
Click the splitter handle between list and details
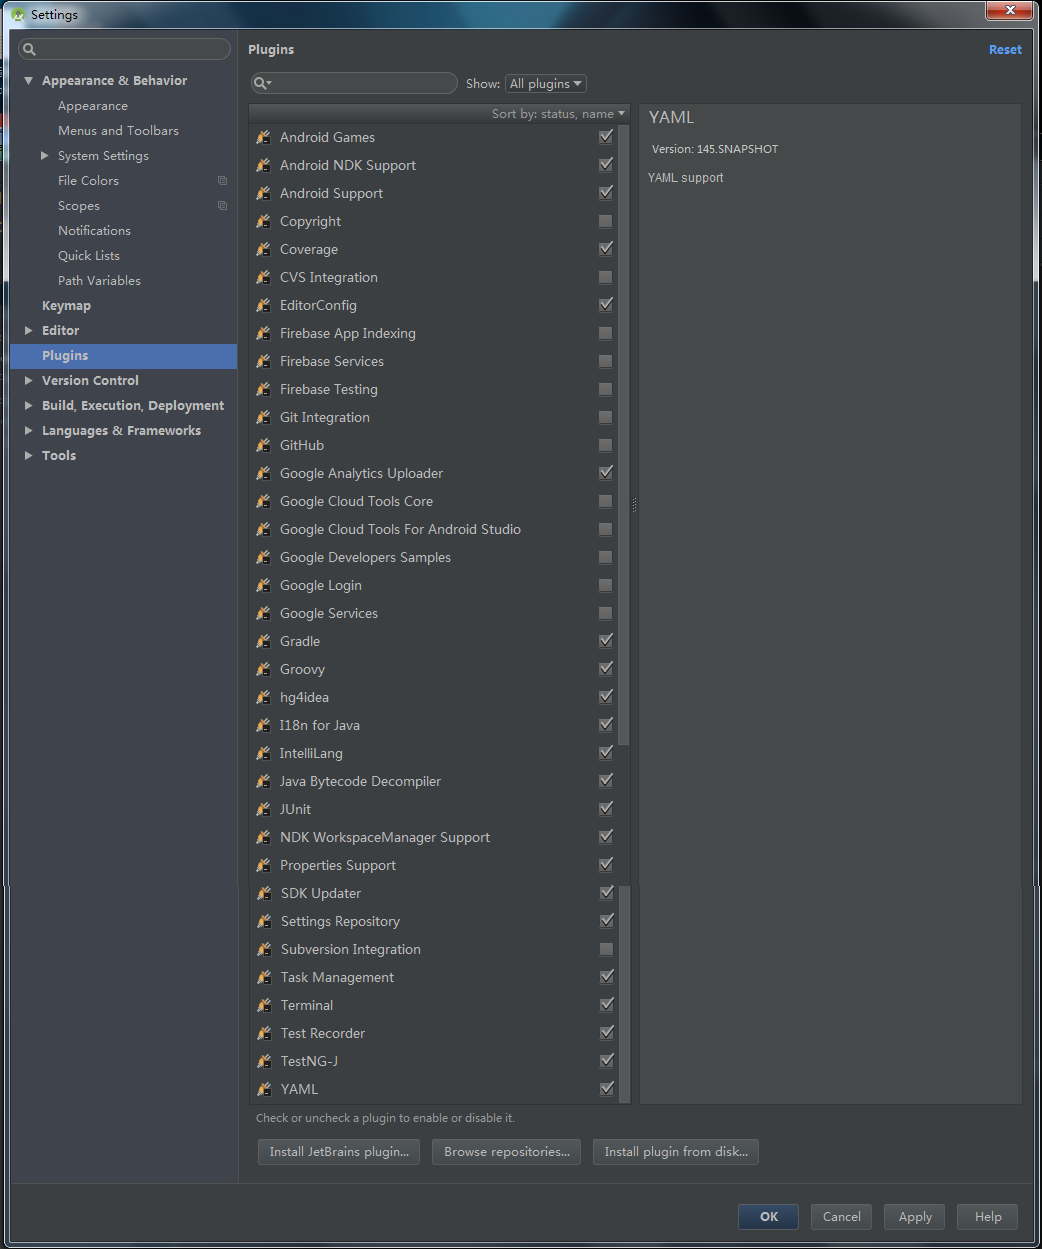tap(634, 505)
